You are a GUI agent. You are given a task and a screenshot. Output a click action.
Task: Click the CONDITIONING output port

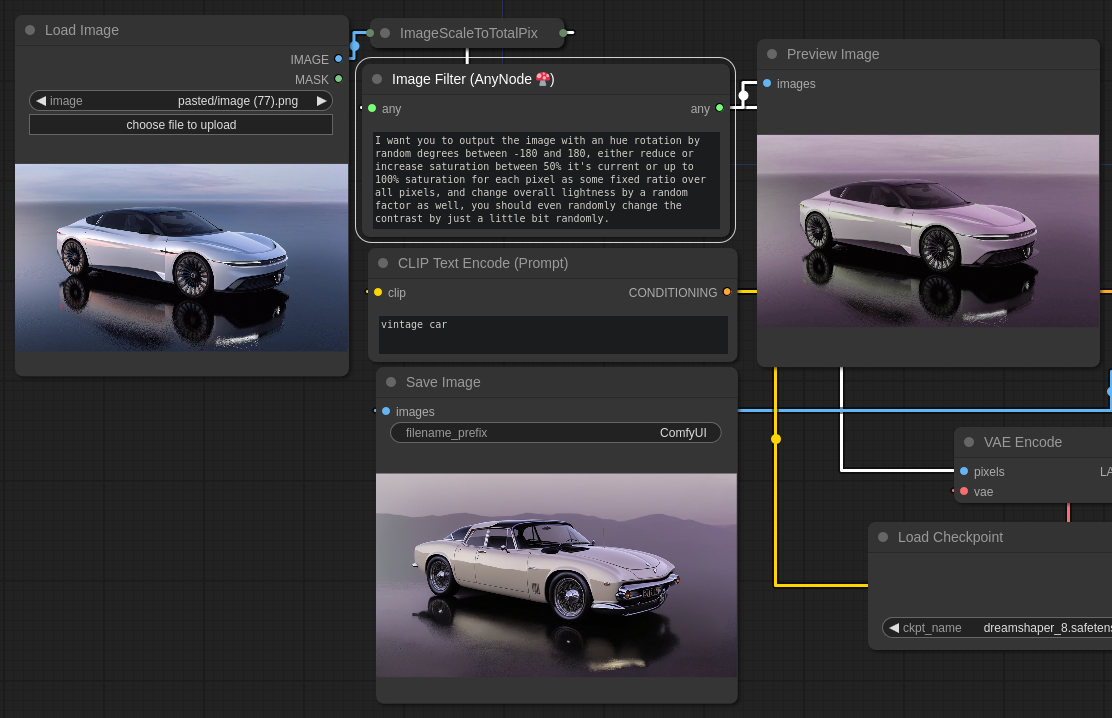coord(727,292)
